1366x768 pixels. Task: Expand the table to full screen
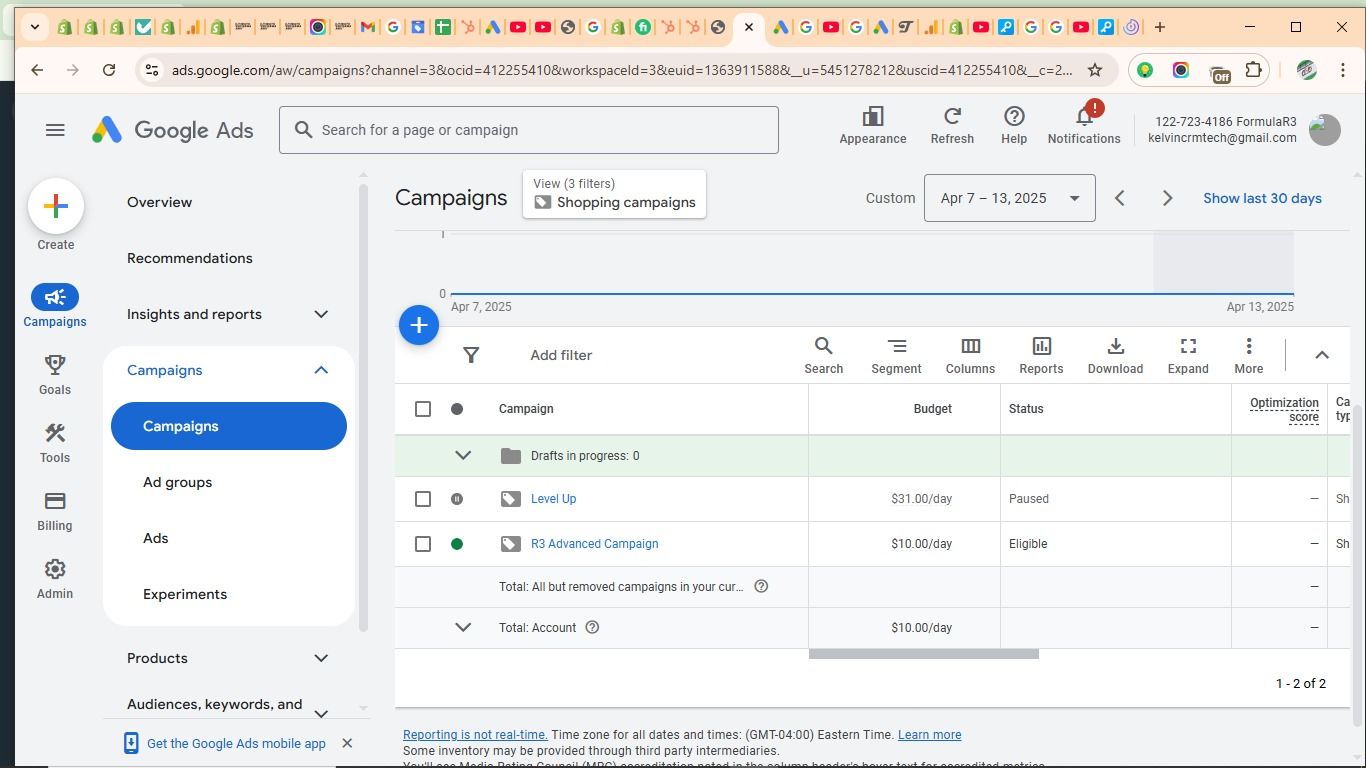point(1188,355)
